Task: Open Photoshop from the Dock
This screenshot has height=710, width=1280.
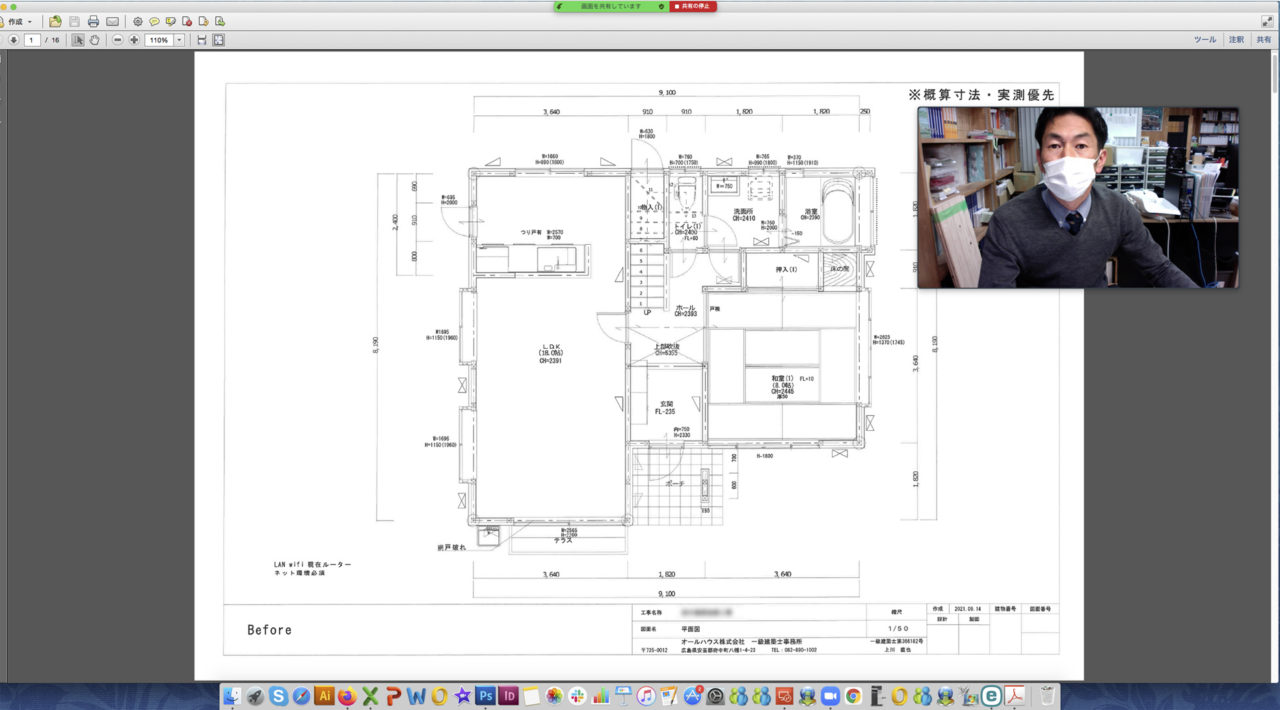Action: pyautogui.click(x=486, y=695)
